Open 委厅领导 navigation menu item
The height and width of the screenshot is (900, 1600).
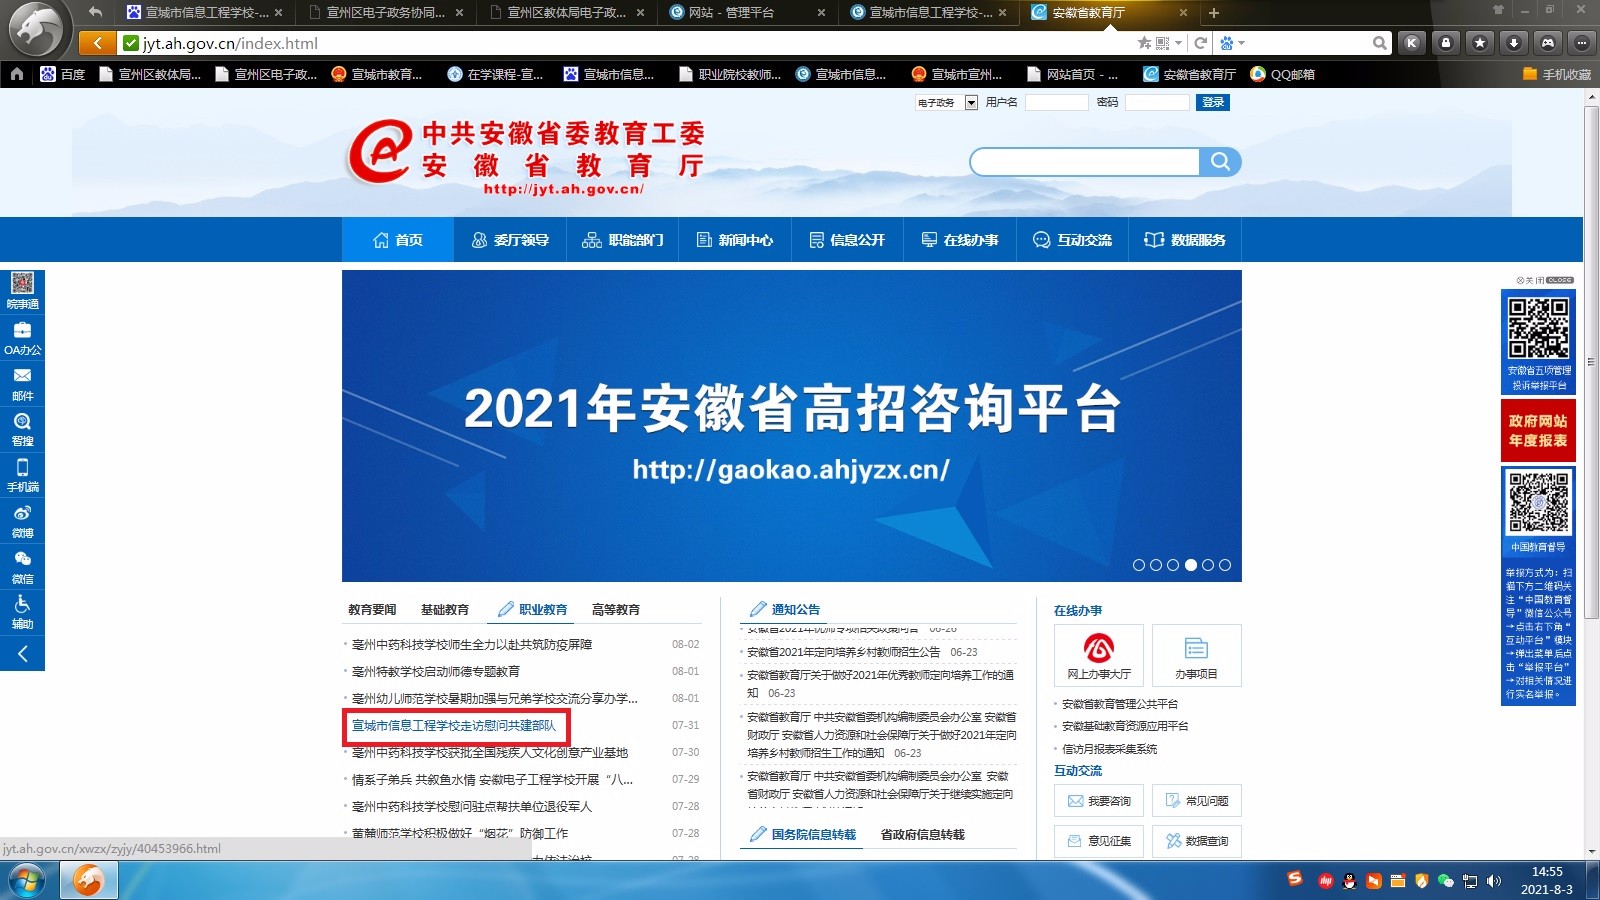click(x=510, y=240)
